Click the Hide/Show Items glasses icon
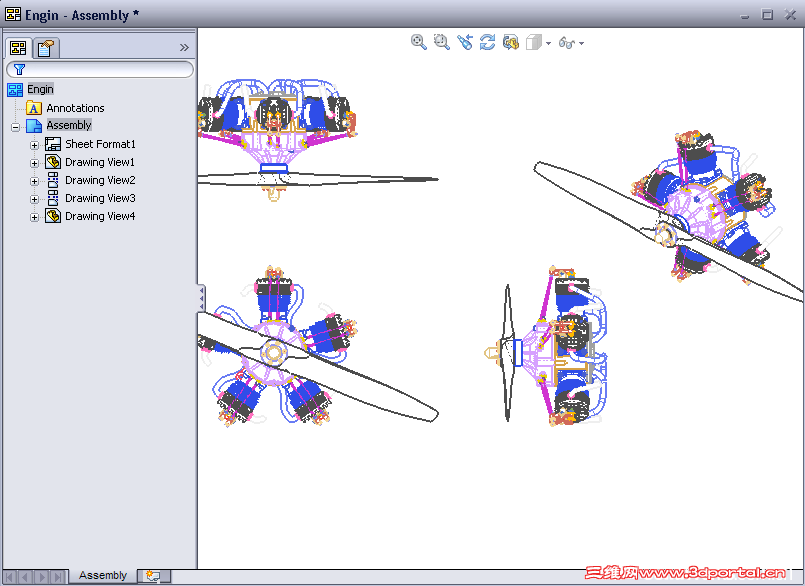The height and width of the screenshot is (586, 805). pos(566,43)
